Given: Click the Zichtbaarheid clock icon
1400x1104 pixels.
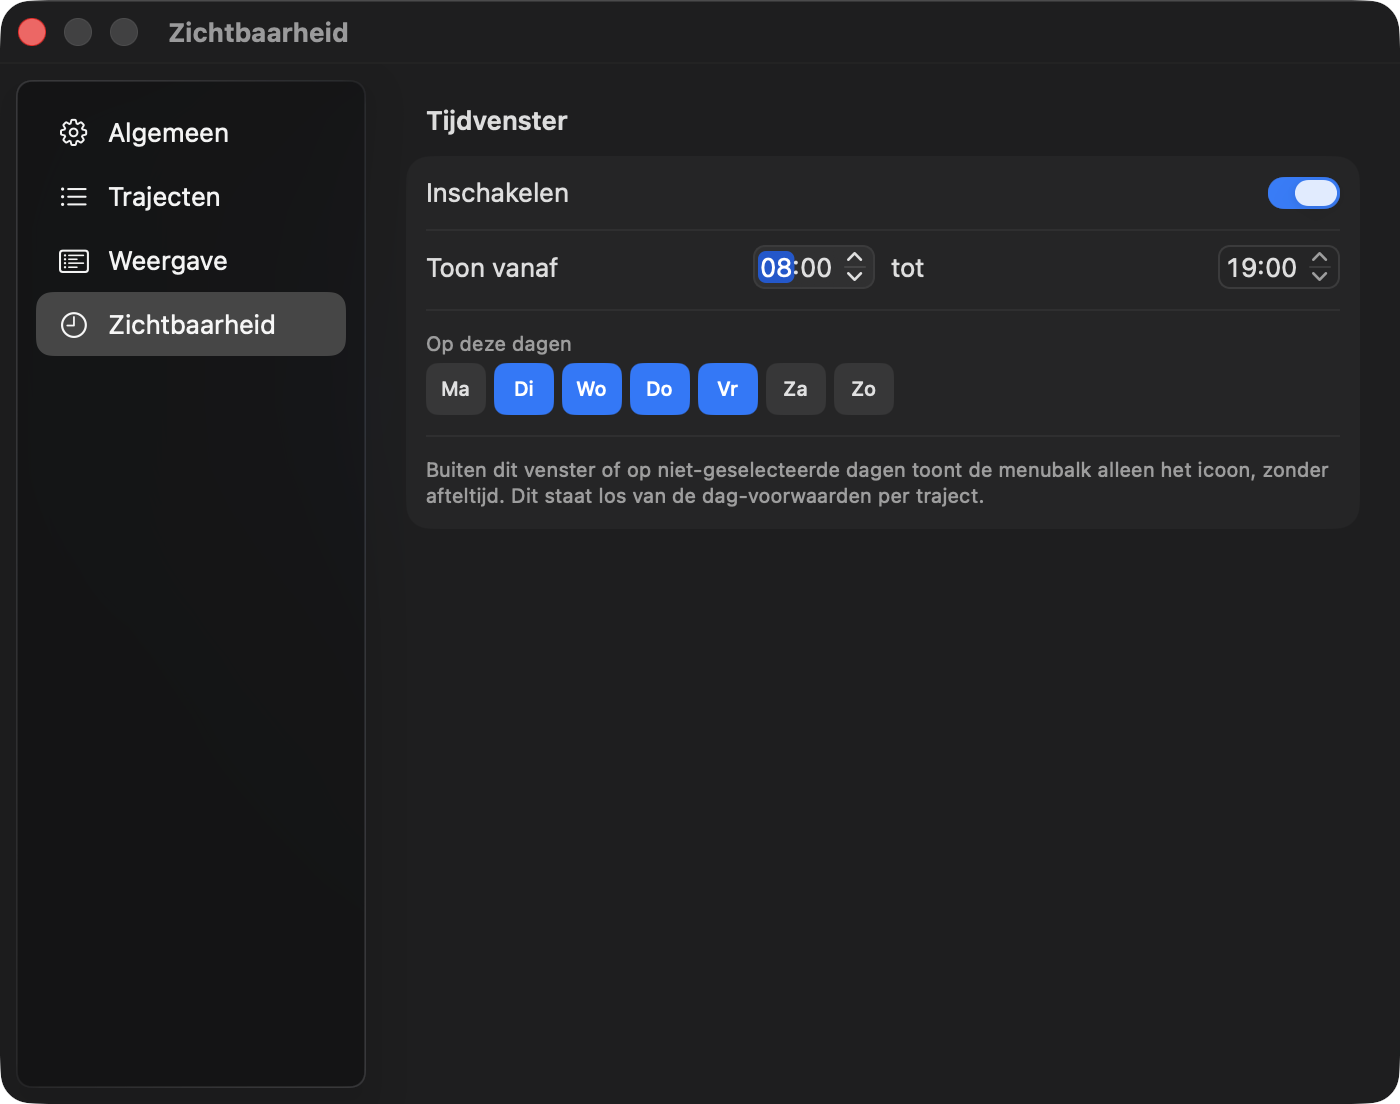Looking at the screenshot, I should (x=74, y=325).
